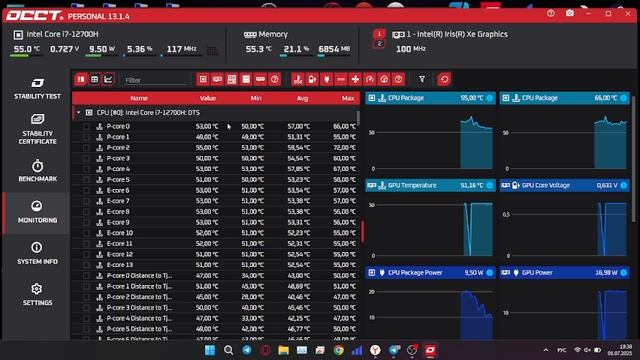Switch to the graph-only view icon

tap(108, 80)
